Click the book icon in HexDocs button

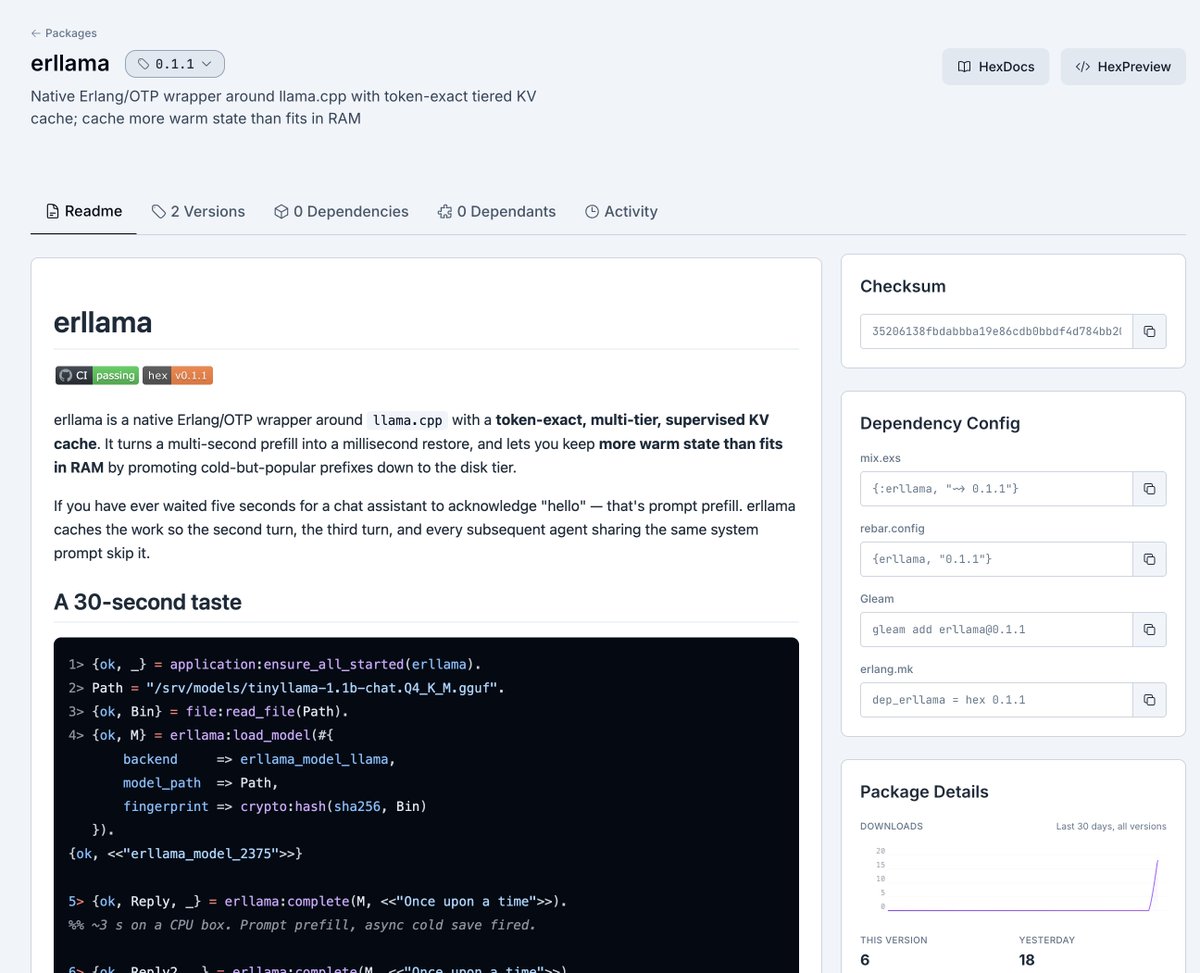(x=964, y=67)
